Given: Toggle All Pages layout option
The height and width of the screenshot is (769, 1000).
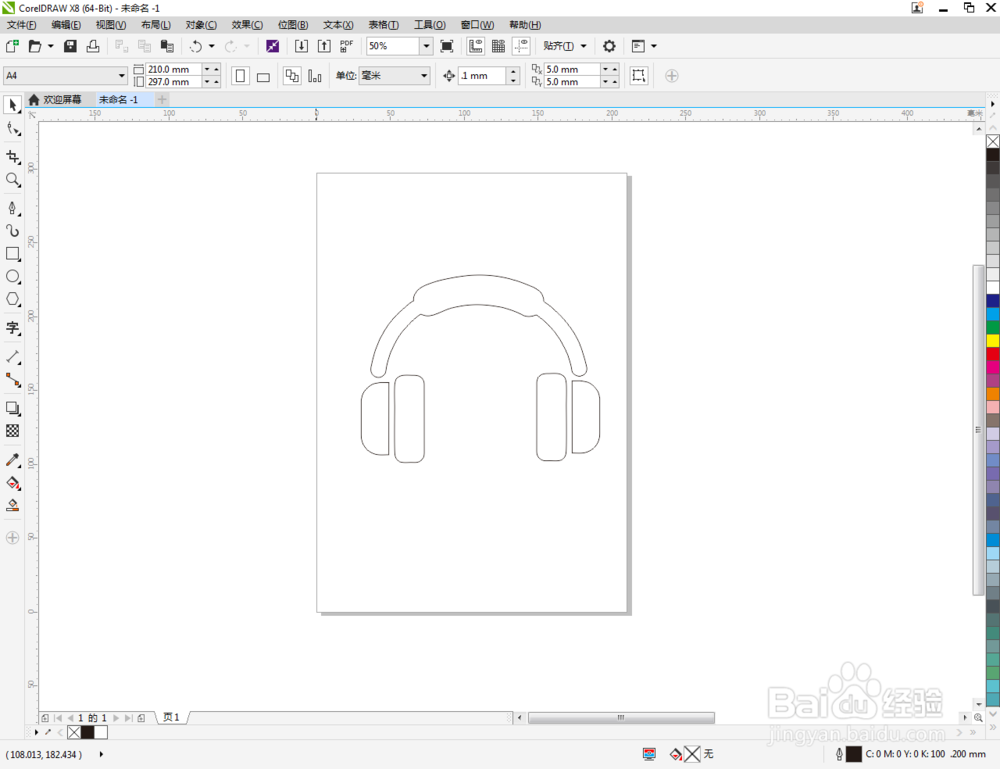Looking at the screenshot, I should (x=291, y=76).
